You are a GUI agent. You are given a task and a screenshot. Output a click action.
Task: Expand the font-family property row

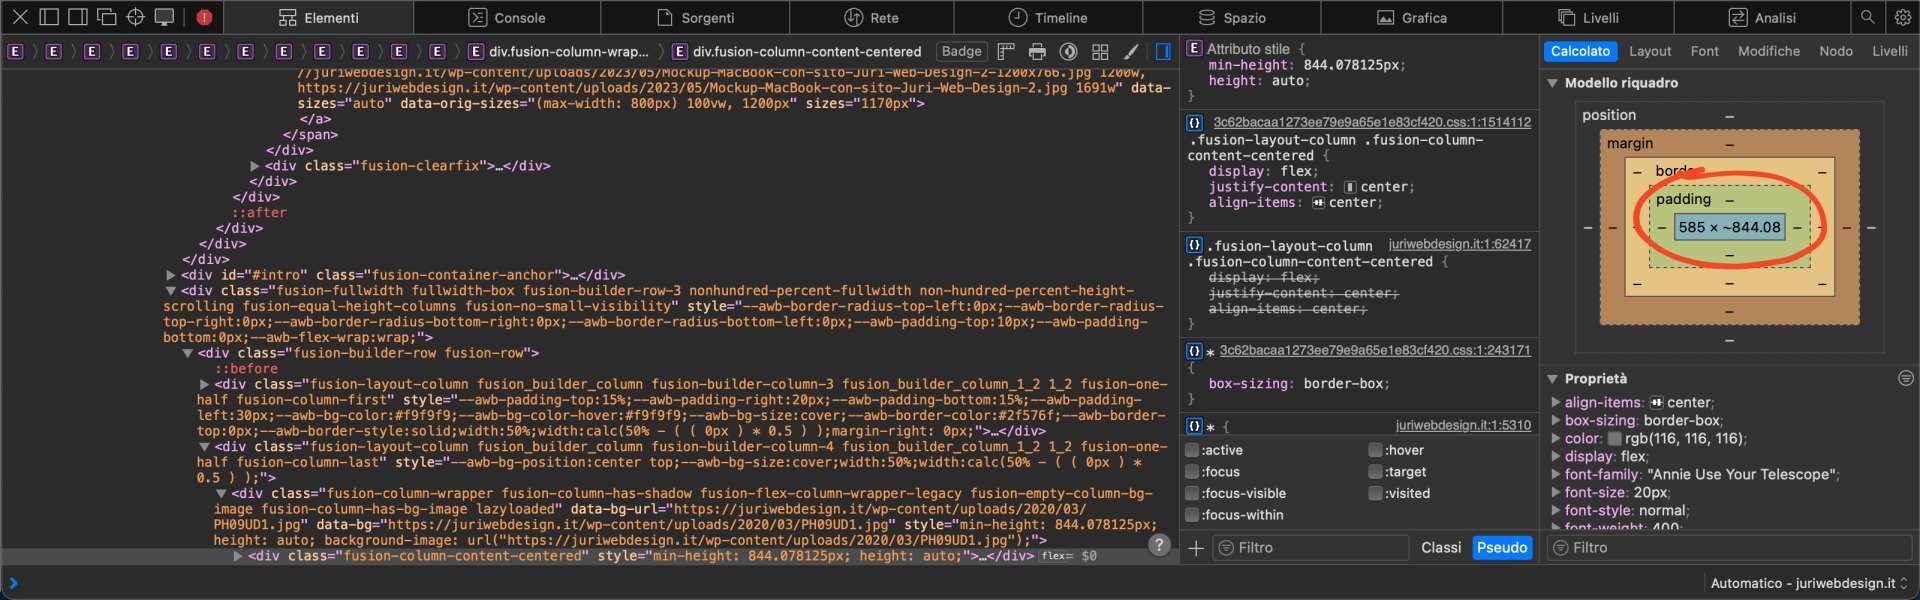[1556, 475]
